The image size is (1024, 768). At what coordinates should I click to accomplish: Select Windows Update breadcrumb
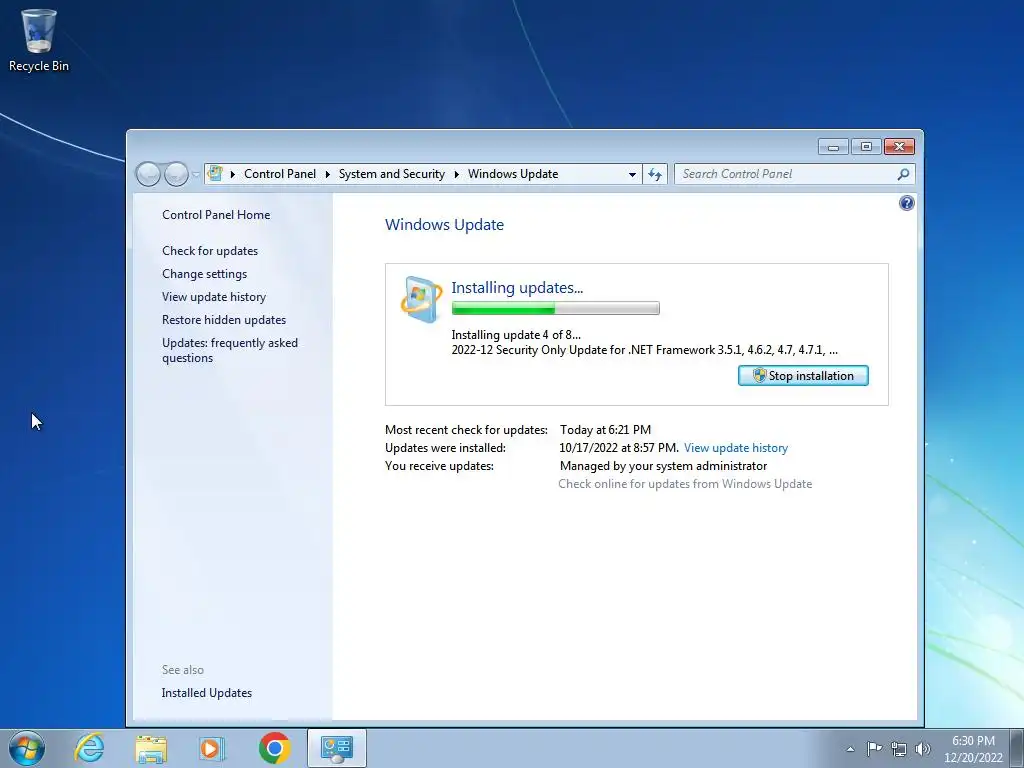[513, 174]
